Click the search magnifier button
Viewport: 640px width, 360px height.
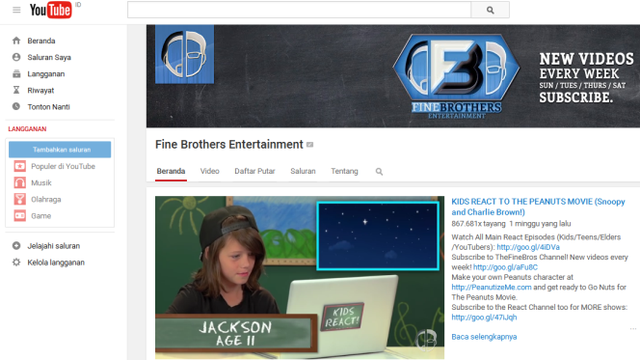490,10
